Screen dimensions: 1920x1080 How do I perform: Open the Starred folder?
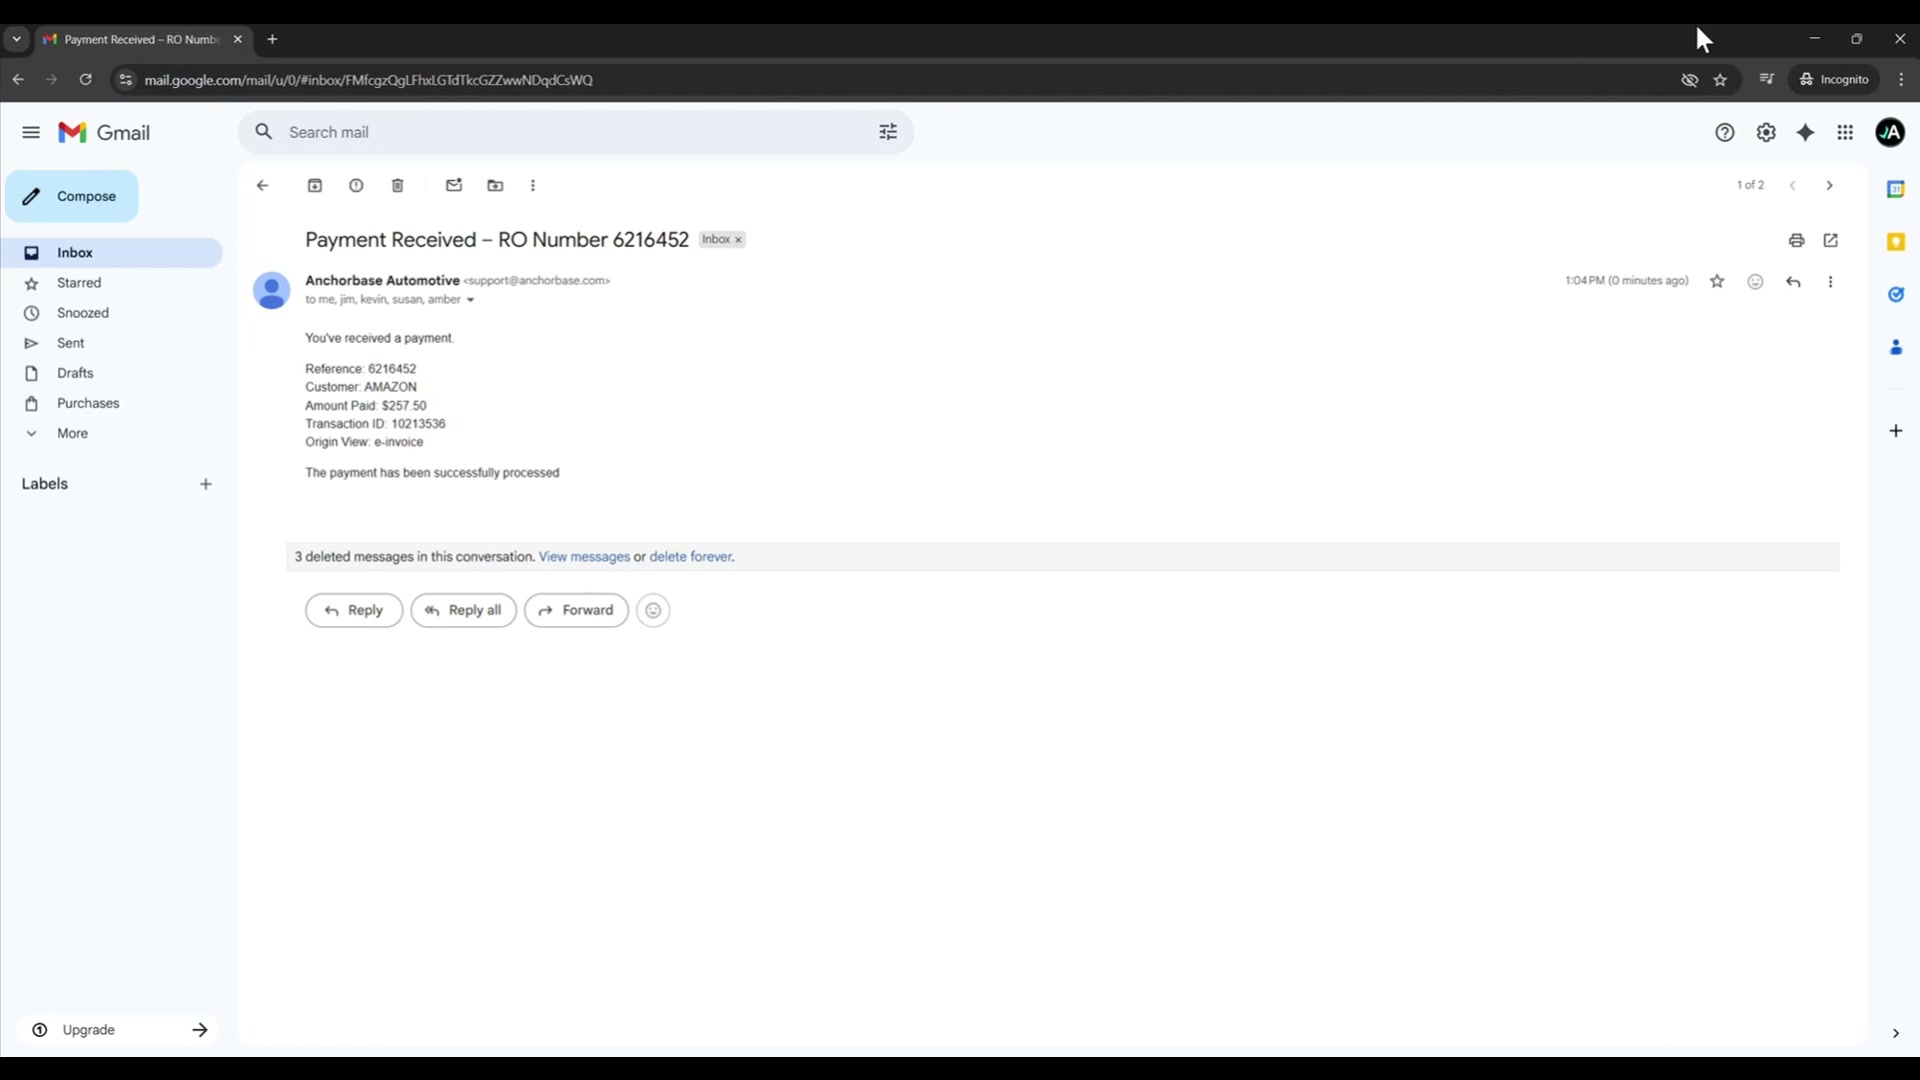[x=111, y=283]
